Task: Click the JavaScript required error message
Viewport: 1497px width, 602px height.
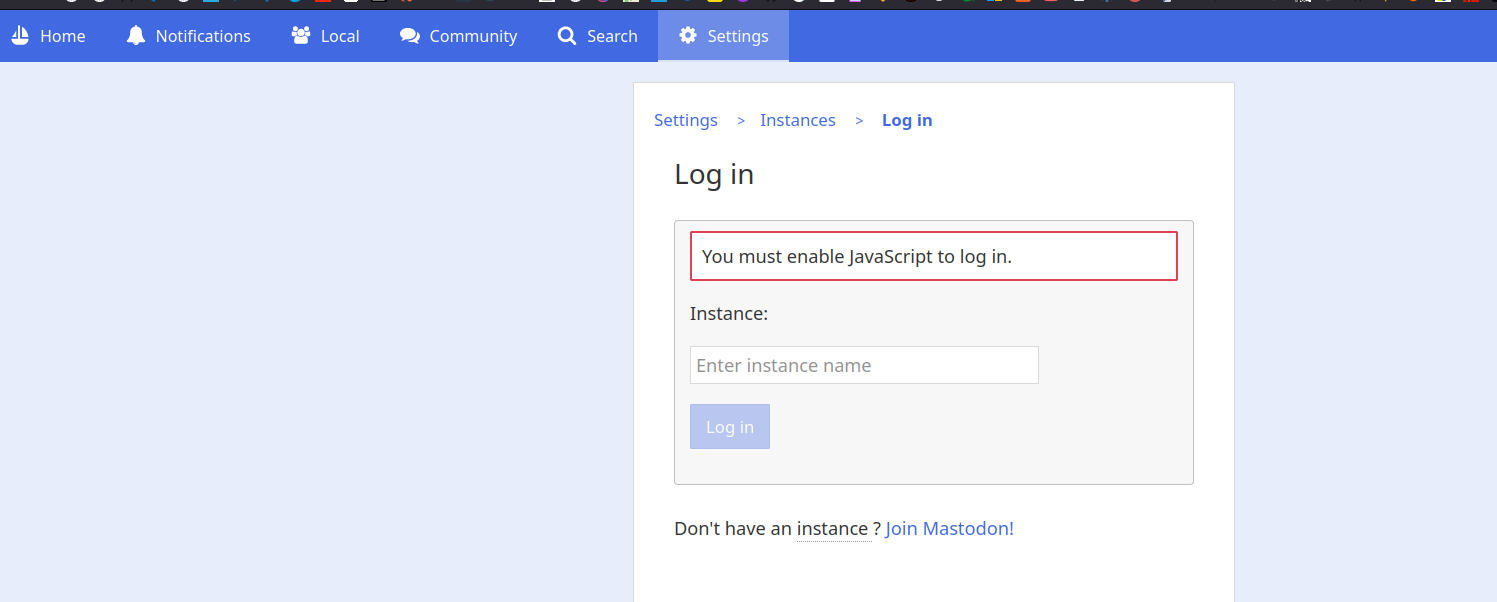Action: pyautogui.click(x=934, y=256)
